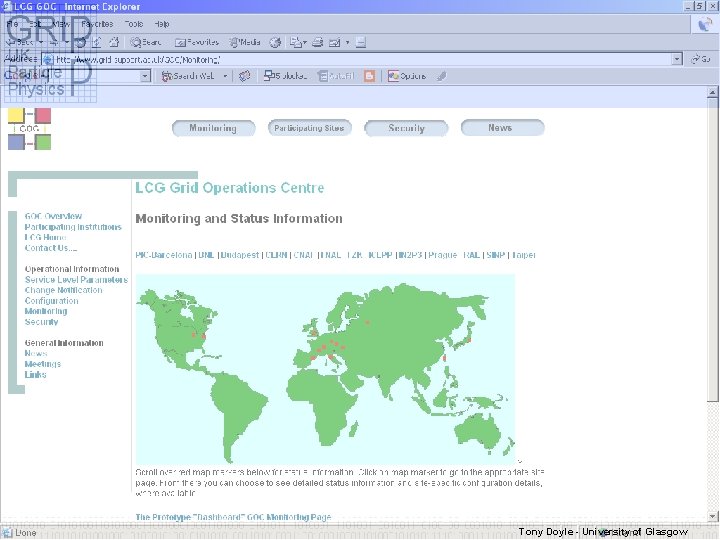Open the SINP site link
This screenshot has width=720, height=540.
click(x=495, y=255)
